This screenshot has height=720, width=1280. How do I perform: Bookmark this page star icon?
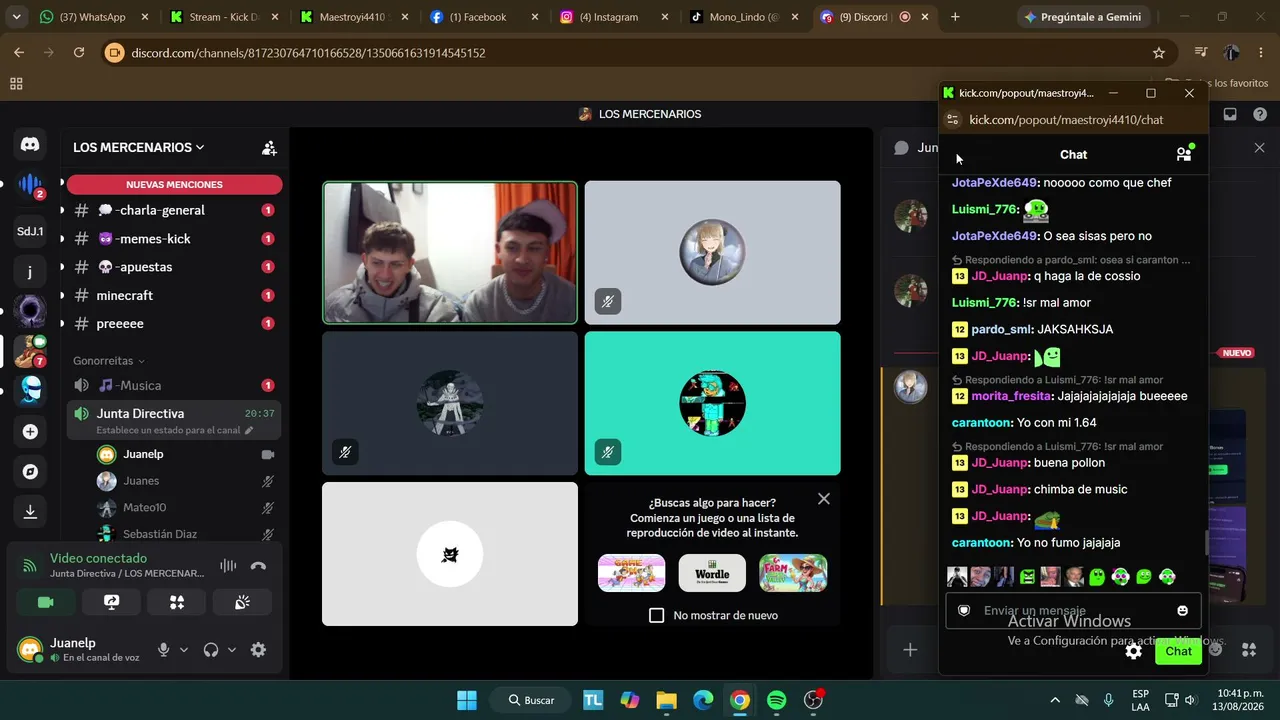point(1159,53)
